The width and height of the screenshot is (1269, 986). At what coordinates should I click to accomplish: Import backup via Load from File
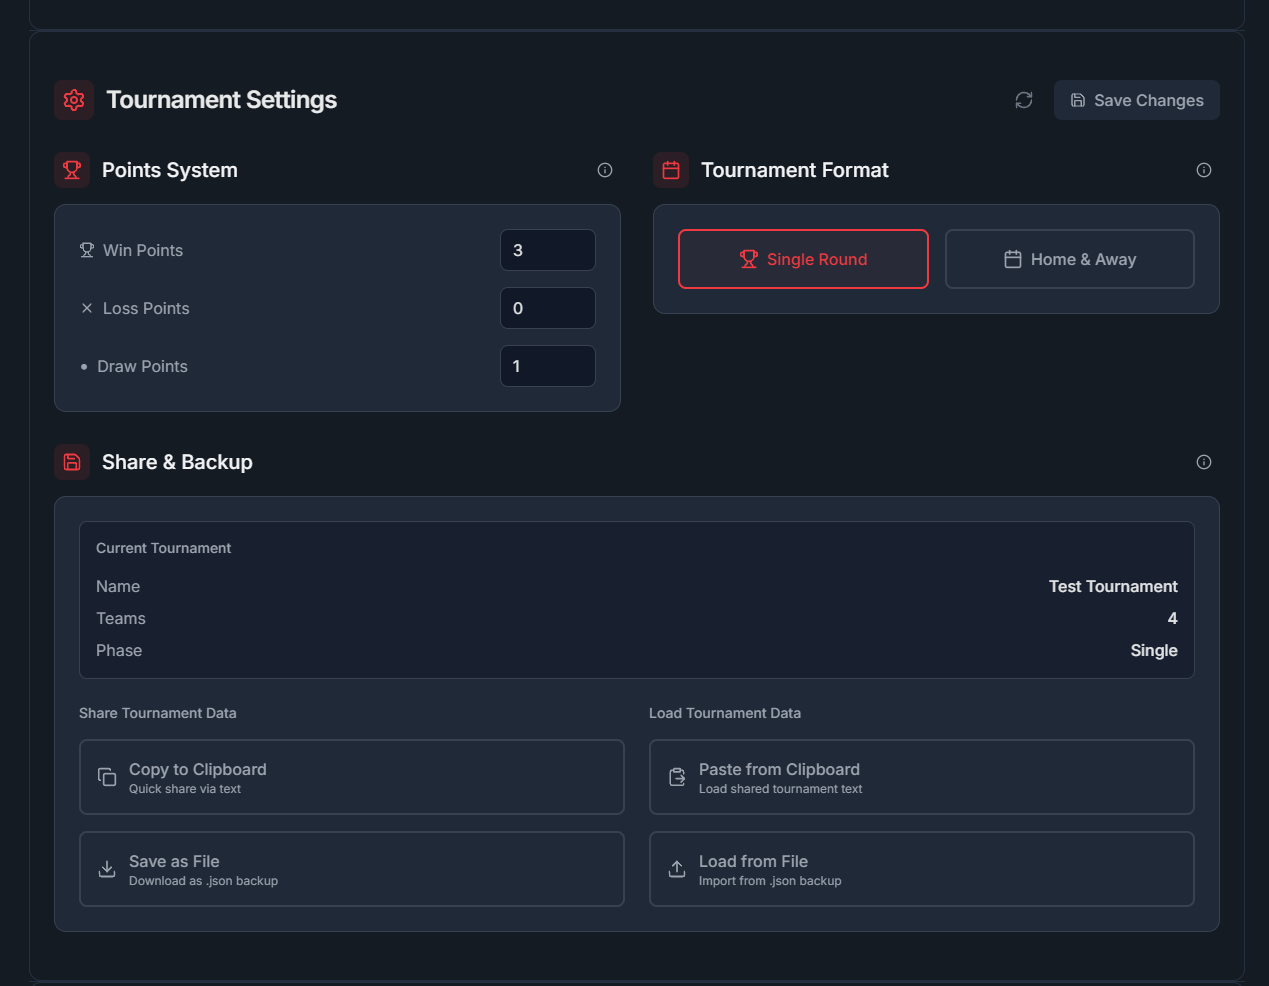coord(921,869)
